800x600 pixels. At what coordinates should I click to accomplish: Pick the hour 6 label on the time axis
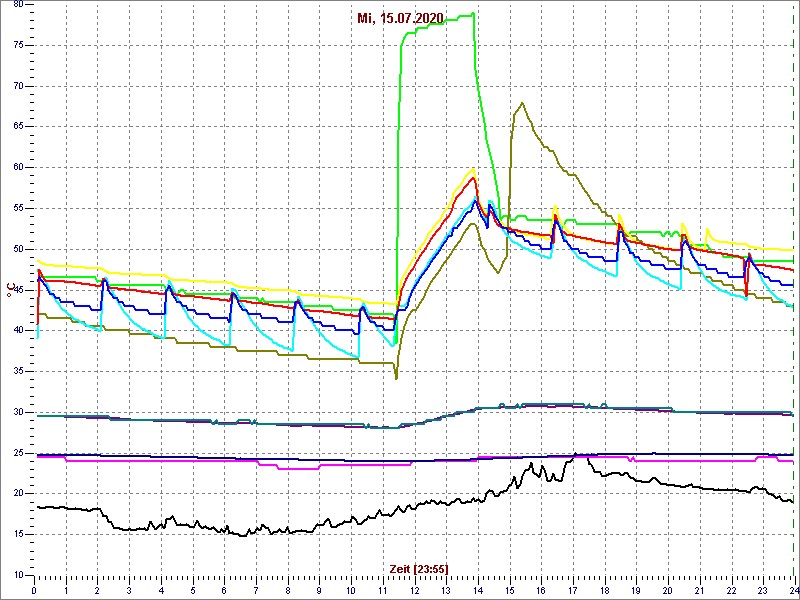pyautogui.click(x=224, y=591)
